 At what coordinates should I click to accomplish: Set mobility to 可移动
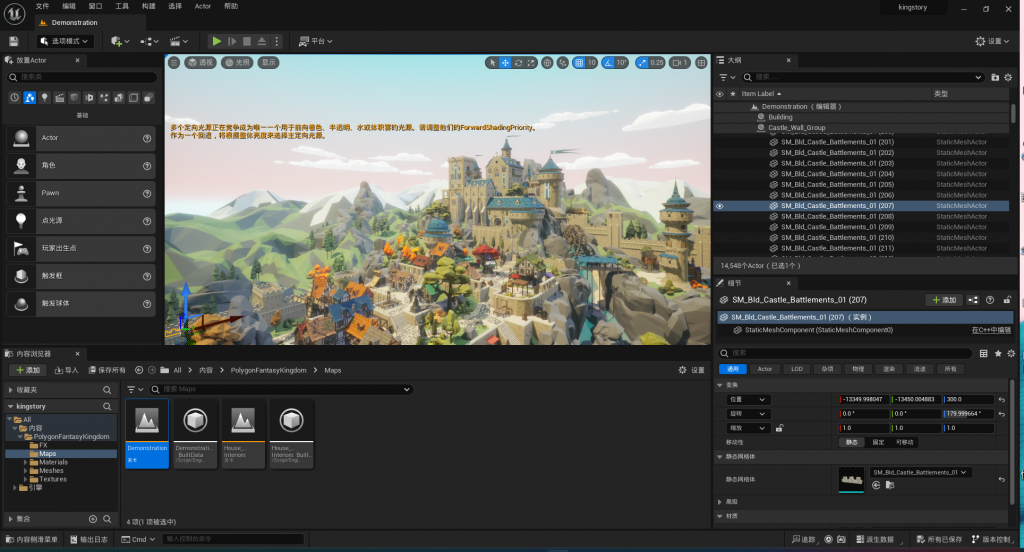click(x=905, y=442)
